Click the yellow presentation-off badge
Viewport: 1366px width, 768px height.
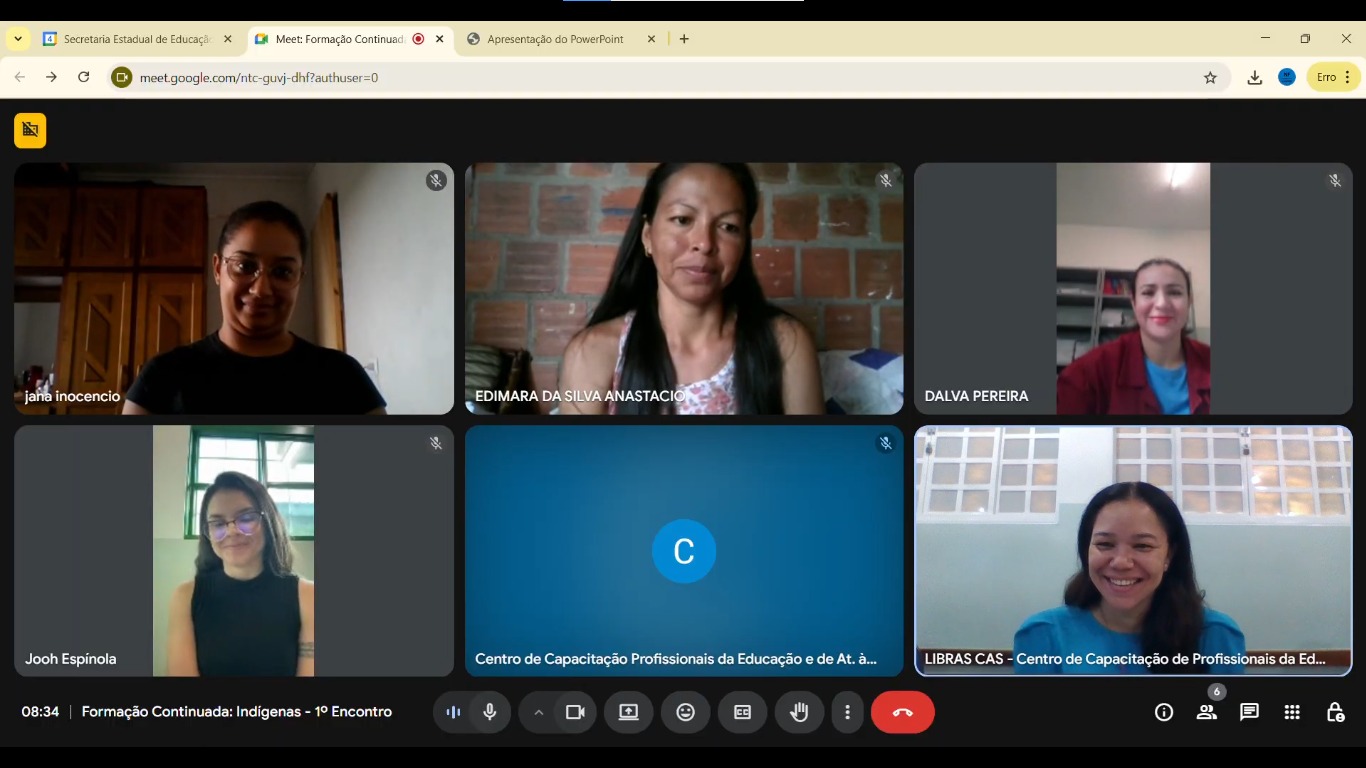click(x=30, y=130)
